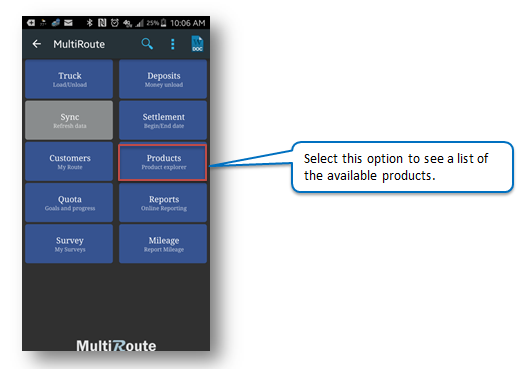Open the Deposits Money unload tile
The width and height of the screenshot is (519, 369).
(x=163, y=79)
